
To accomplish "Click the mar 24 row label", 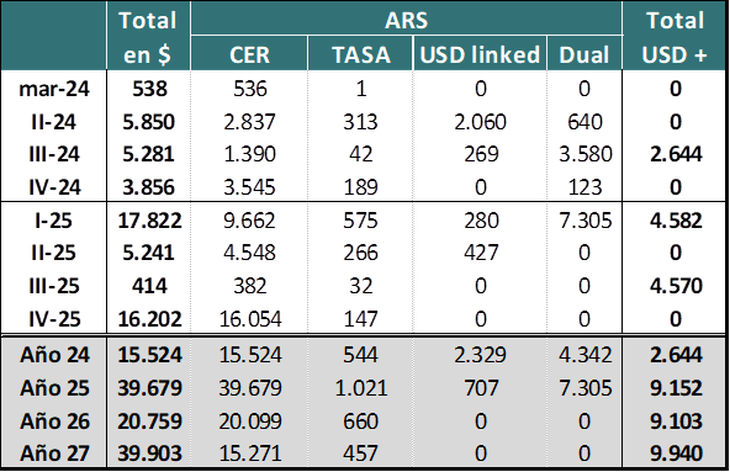I will click(x=55, y=91).
